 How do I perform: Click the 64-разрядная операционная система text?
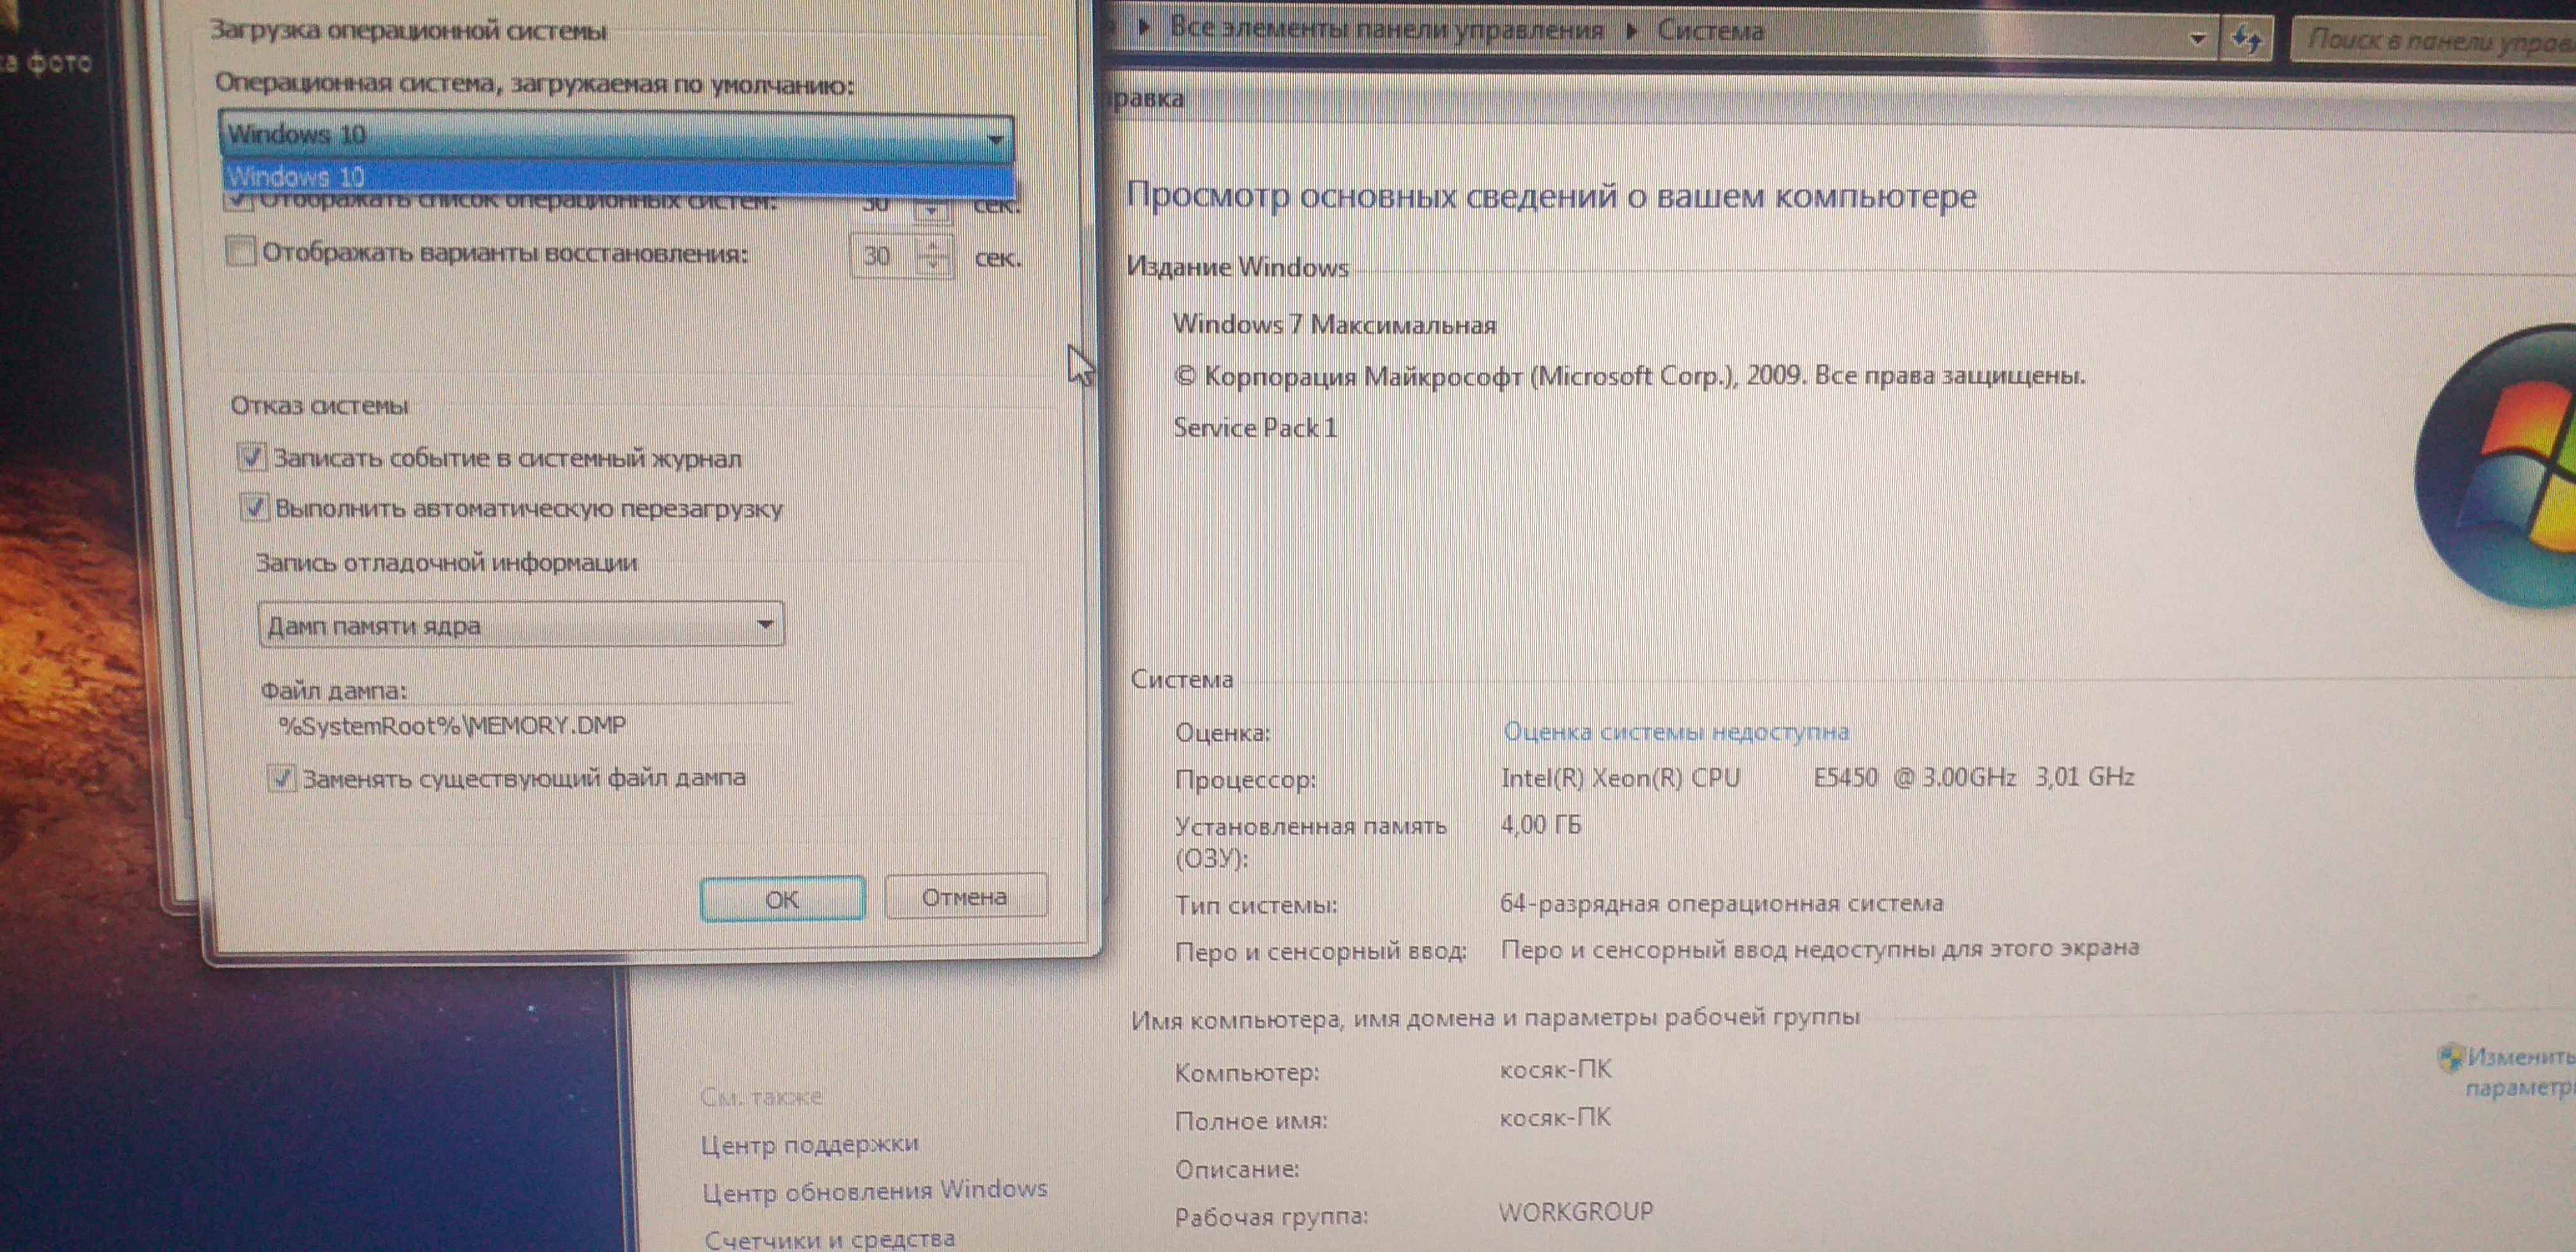pos(1721,903)
